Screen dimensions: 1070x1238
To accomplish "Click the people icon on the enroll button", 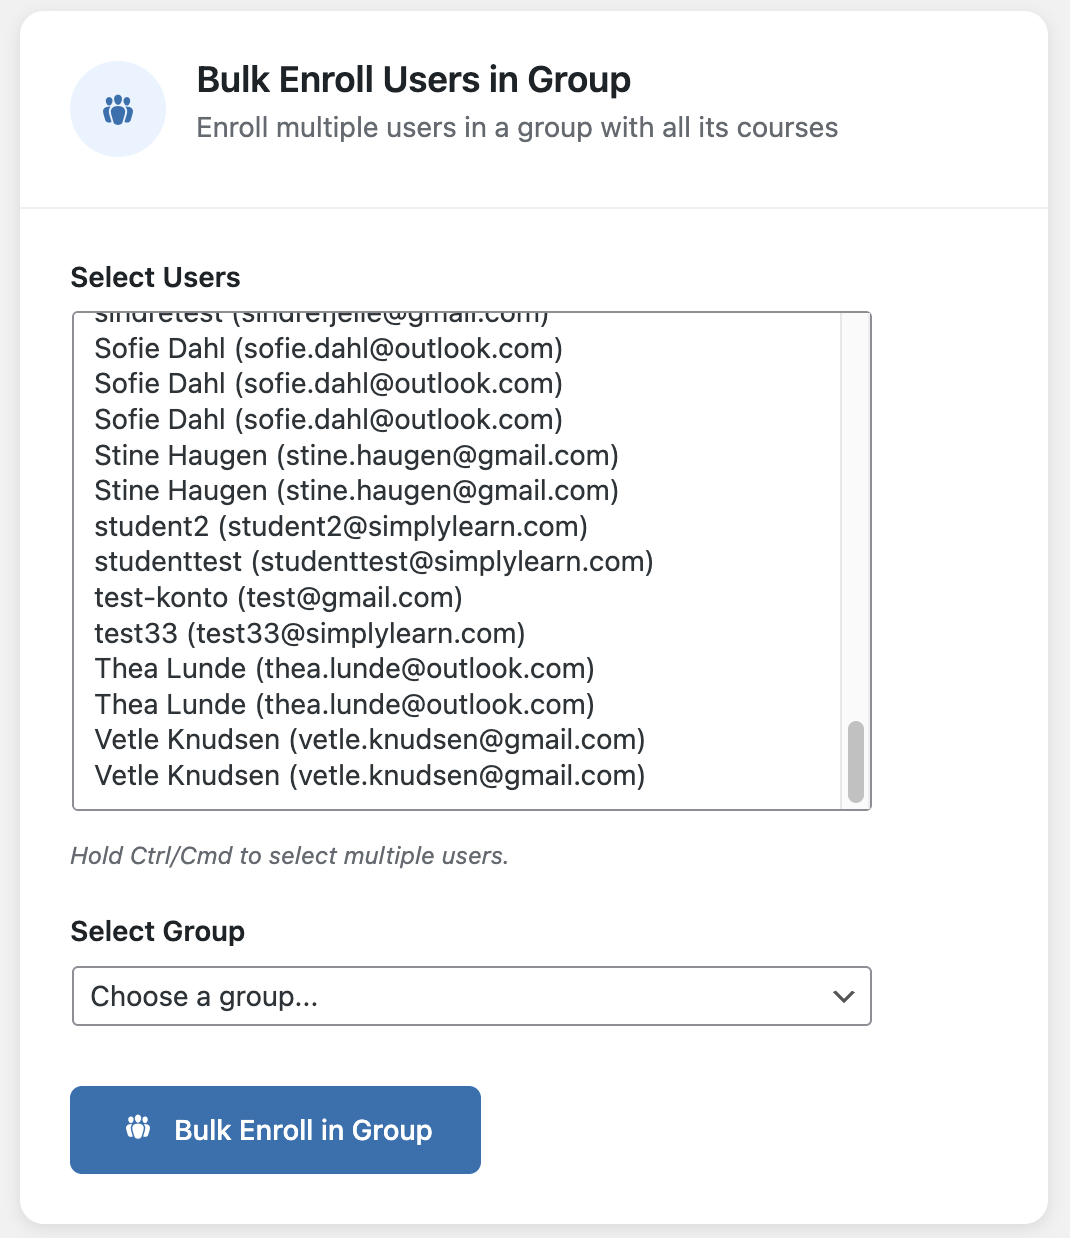I will click(138, 1129).
